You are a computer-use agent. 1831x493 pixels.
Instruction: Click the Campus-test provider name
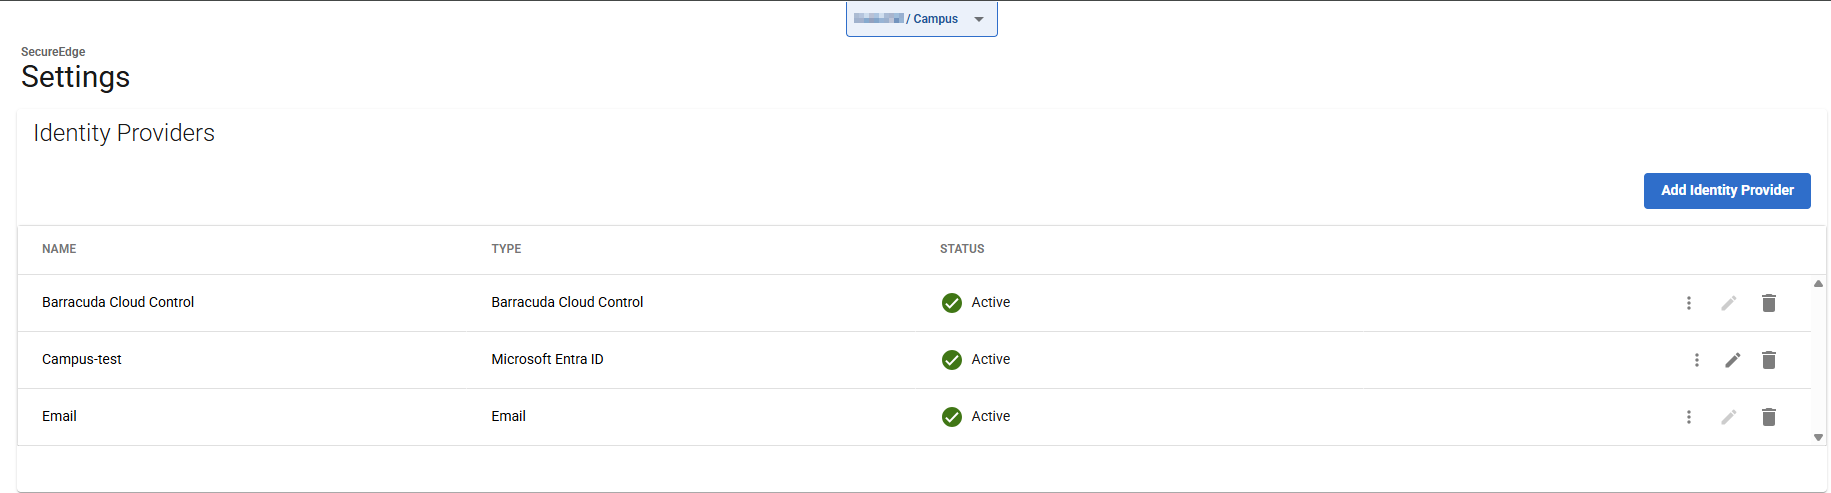pos(82,360)
